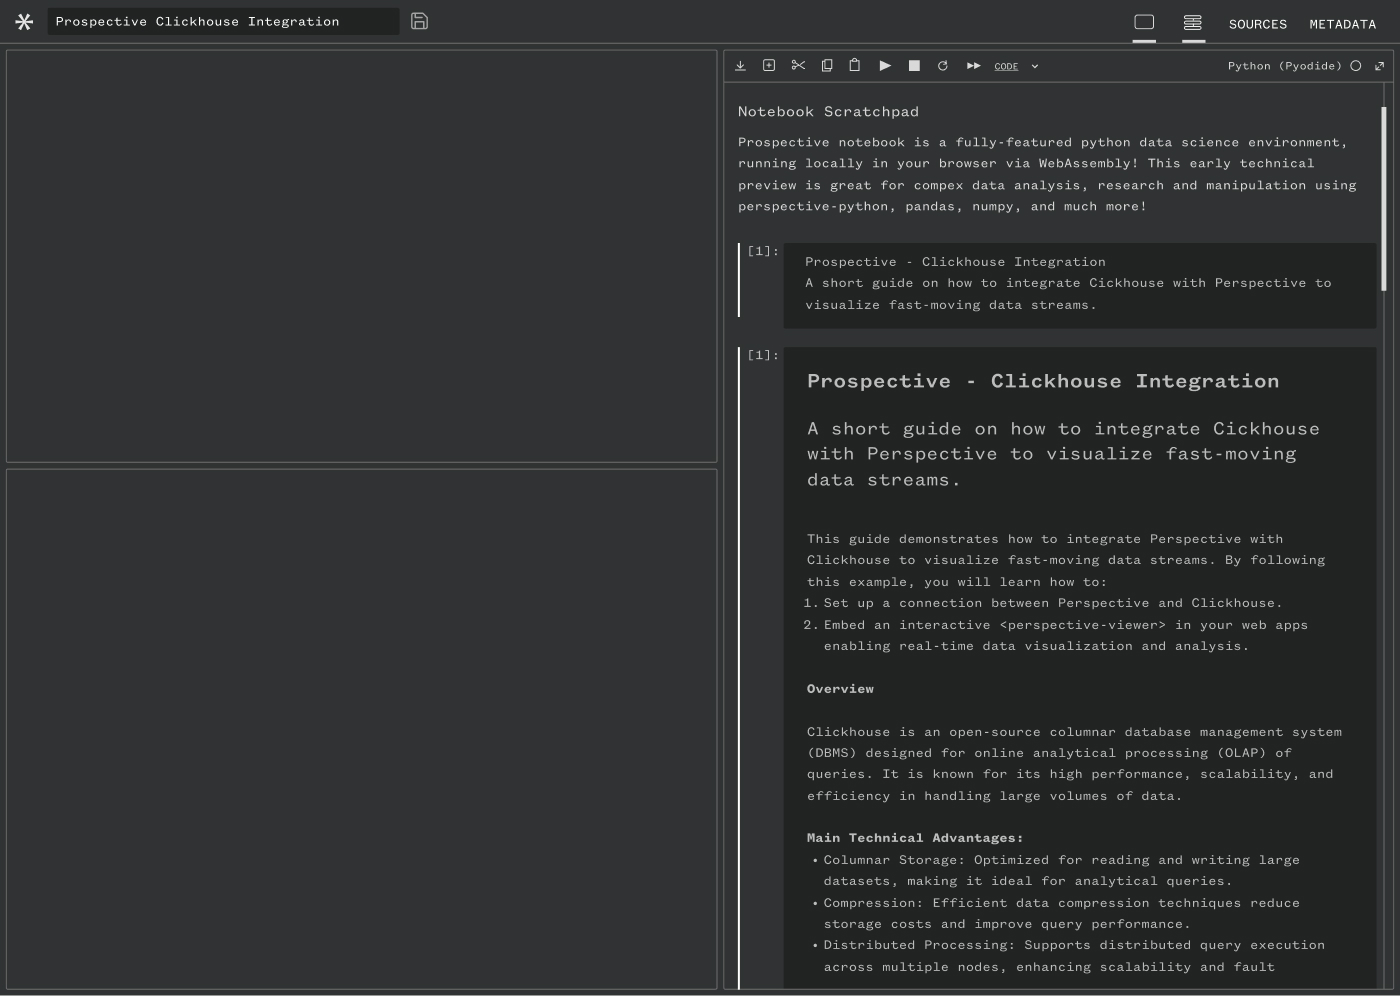This screenshot has height=996, width=1400.
Task: Click the Overview subheading
Action: pos(840,689)
